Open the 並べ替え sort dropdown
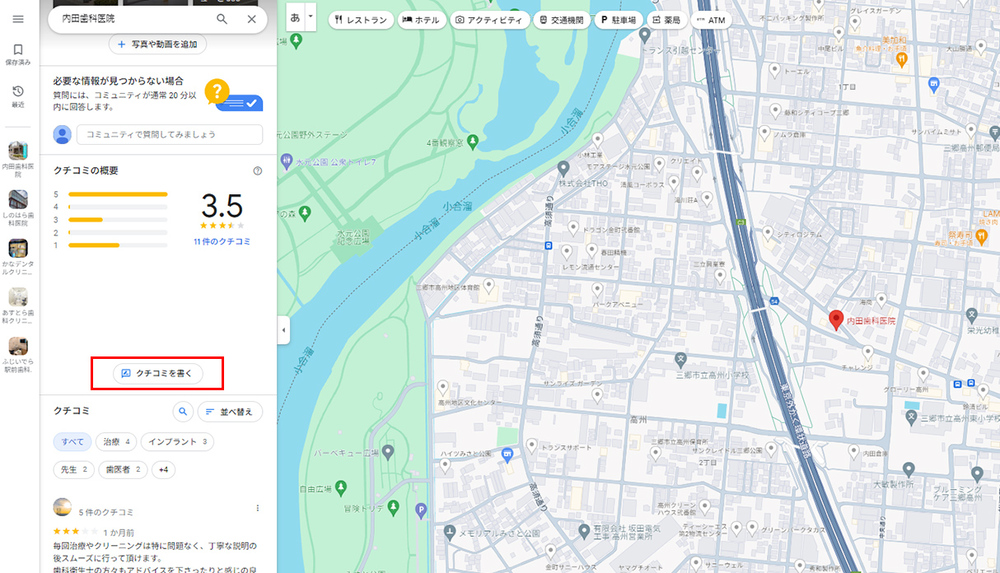This screenshot has height=573, width=1000. click(x=230, y=411)
